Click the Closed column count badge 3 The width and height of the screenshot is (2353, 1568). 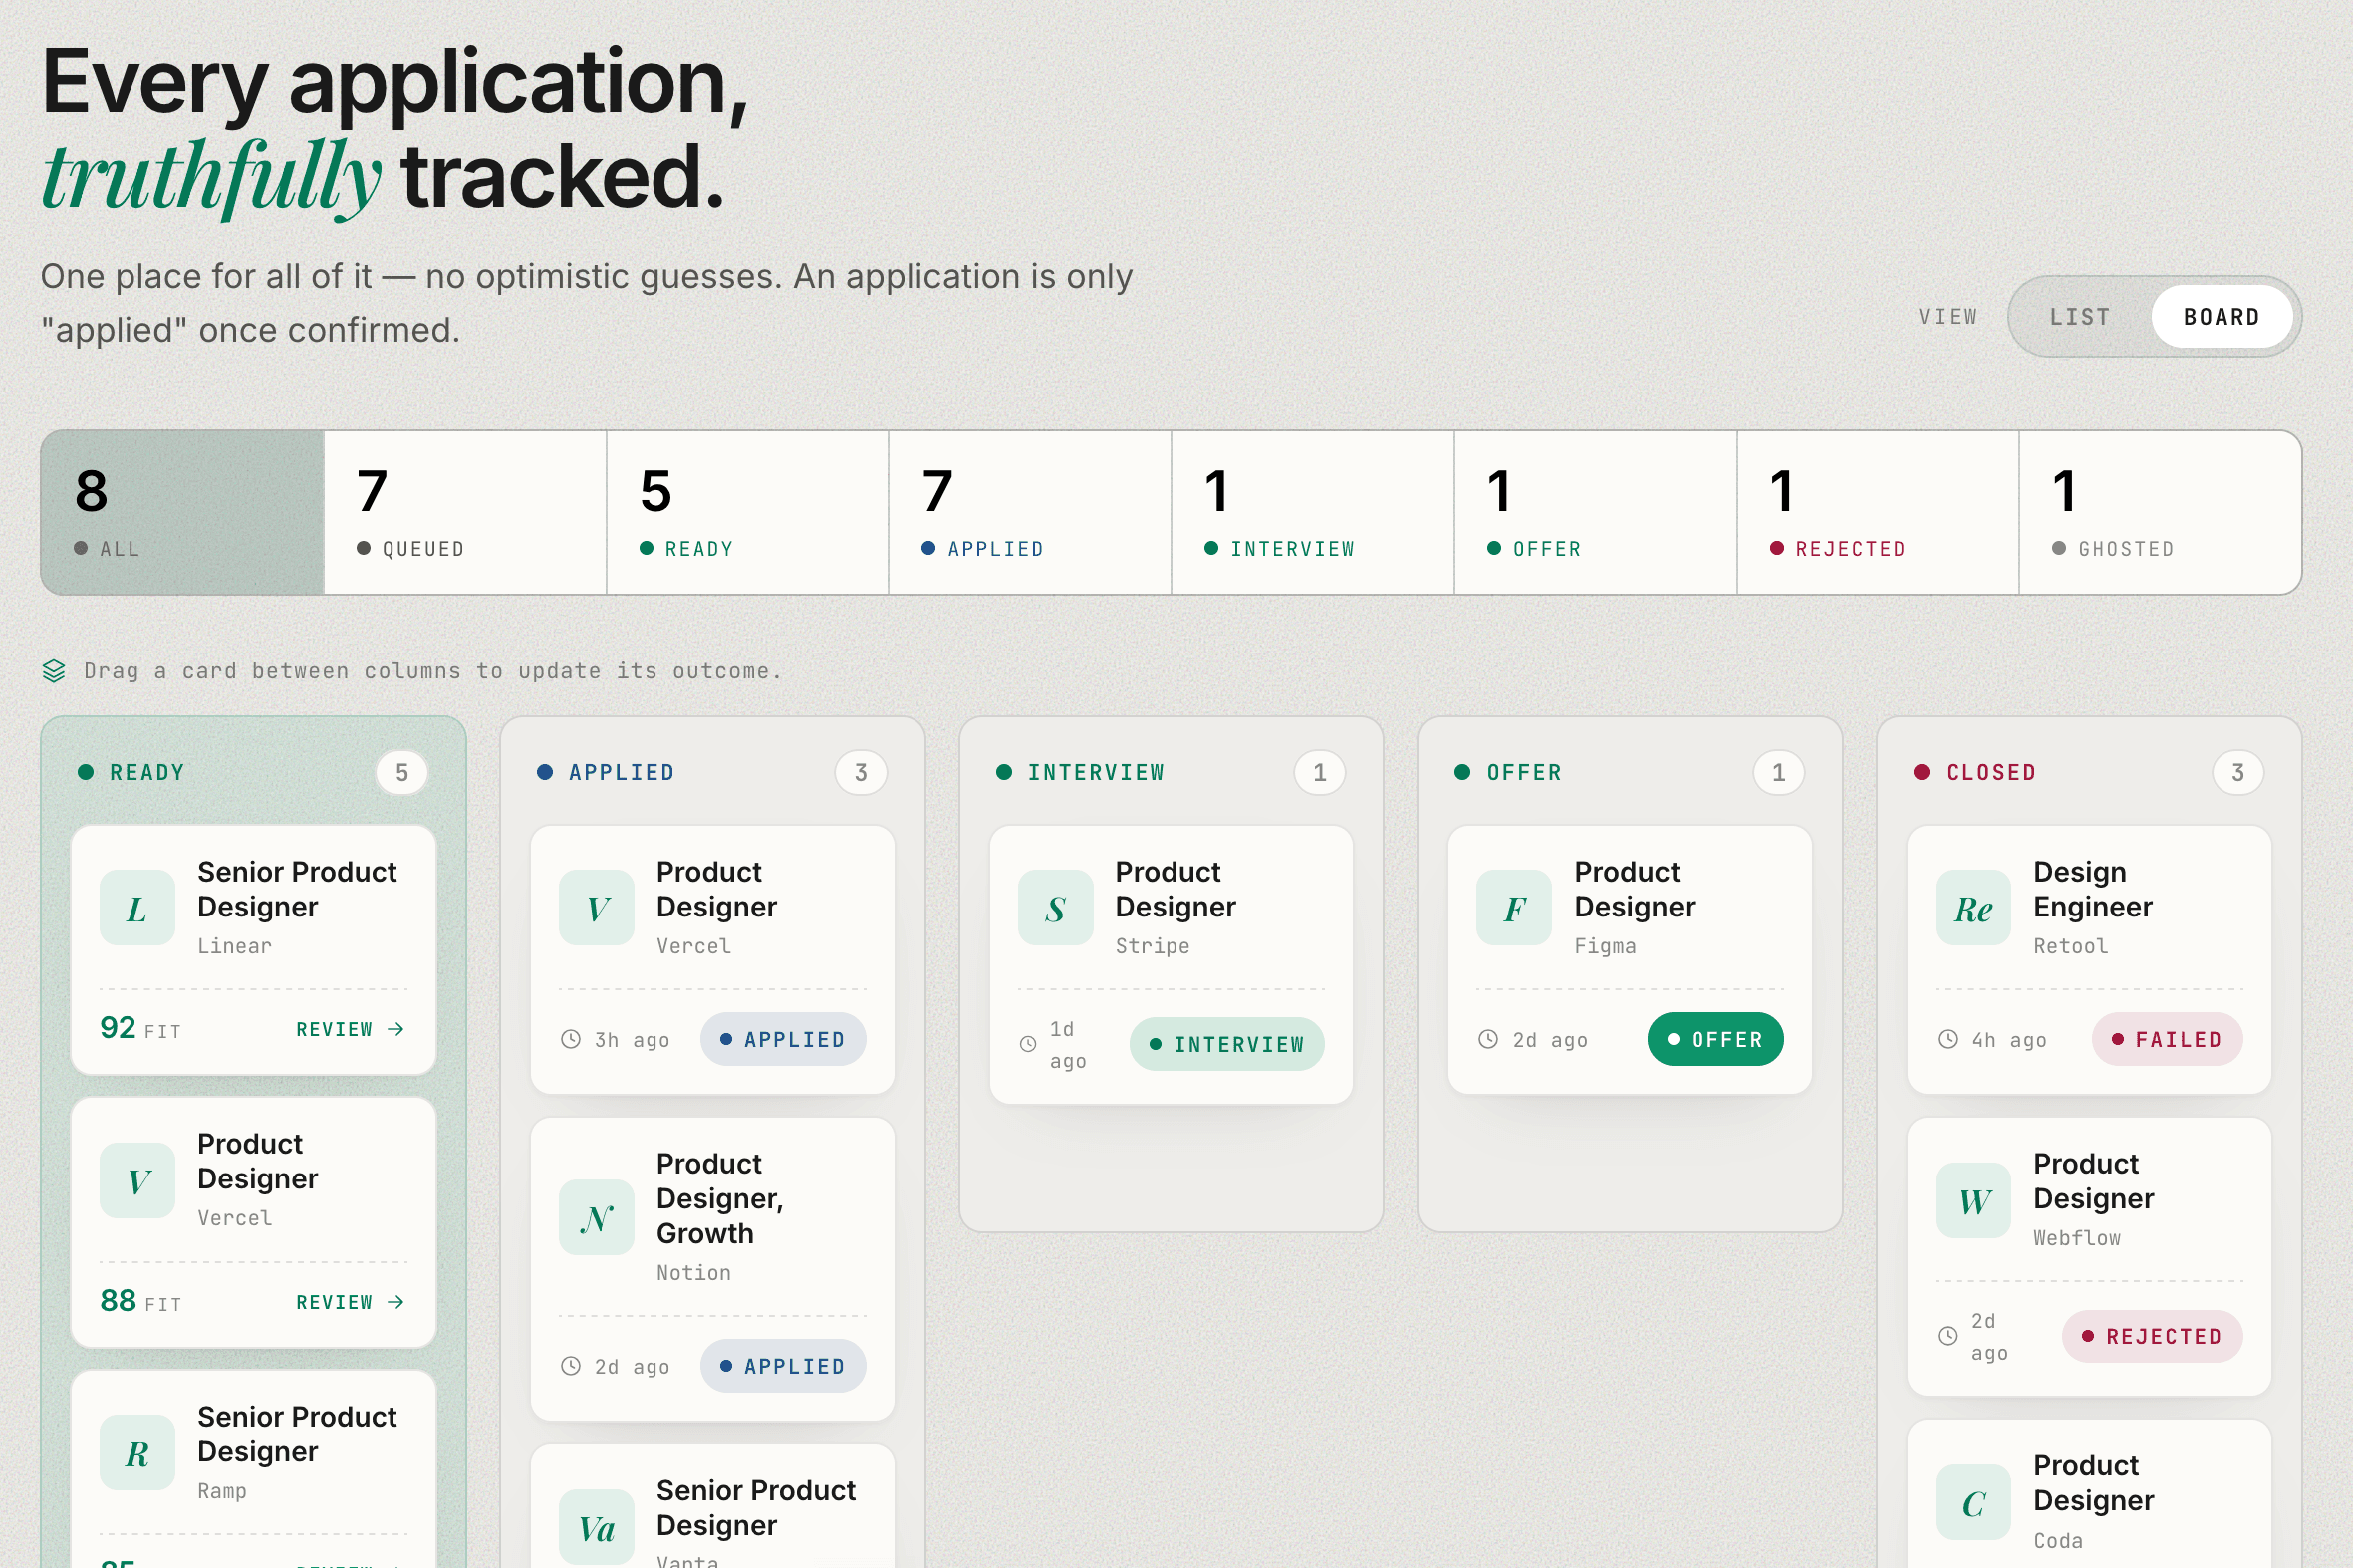coord(2238,772)
